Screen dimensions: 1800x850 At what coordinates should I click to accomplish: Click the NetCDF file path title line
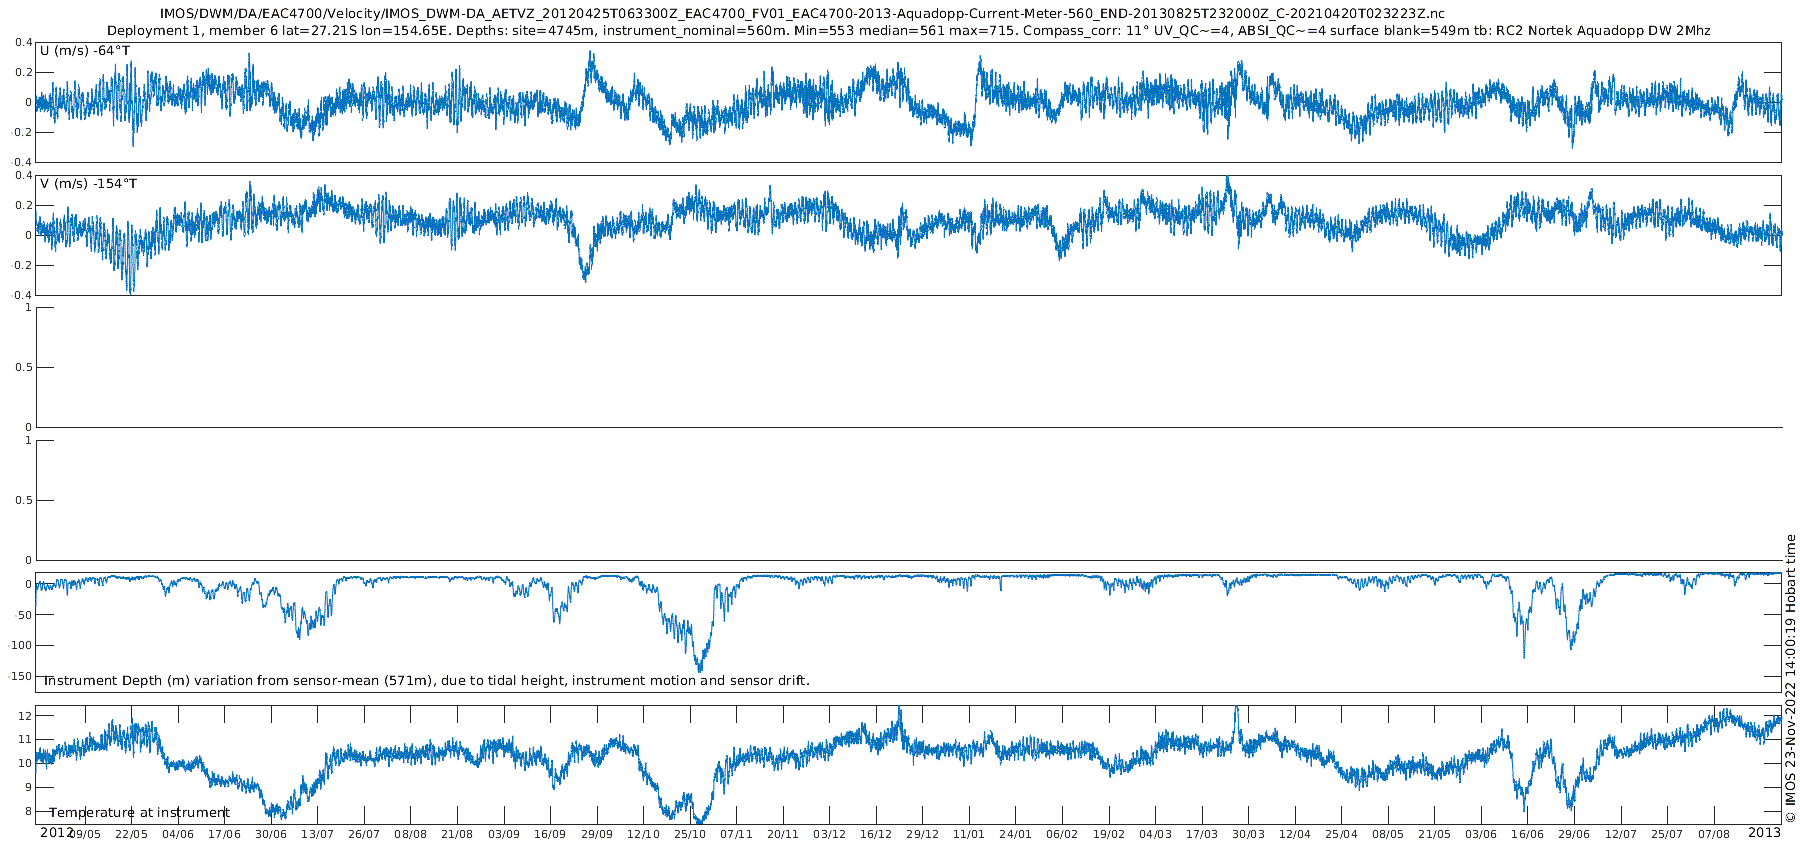click(802, 14)
